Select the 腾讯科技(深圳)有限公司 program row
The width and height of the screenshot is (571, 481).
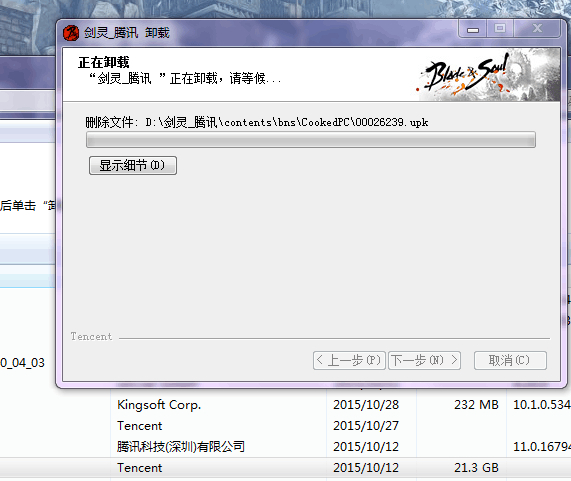[x=286, y=446]
